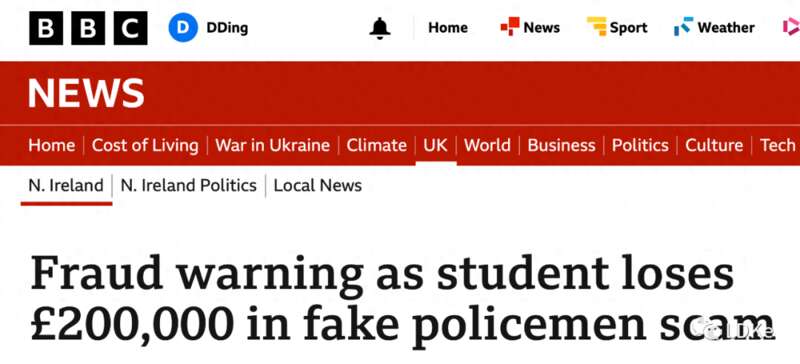Click the BBC logo
This screenshot has height=364, width=800.
[88, 28]
